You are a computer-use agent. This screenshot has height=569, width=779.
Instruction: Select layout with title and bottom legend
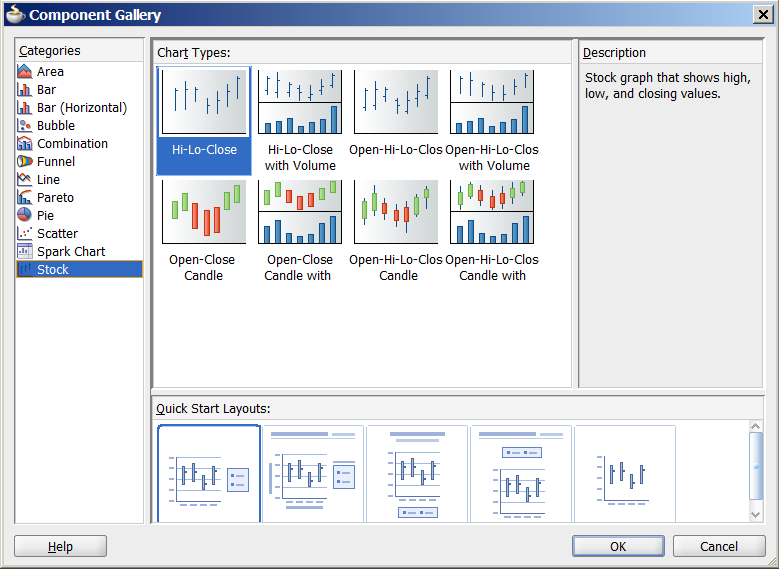[x=417, y=474]
